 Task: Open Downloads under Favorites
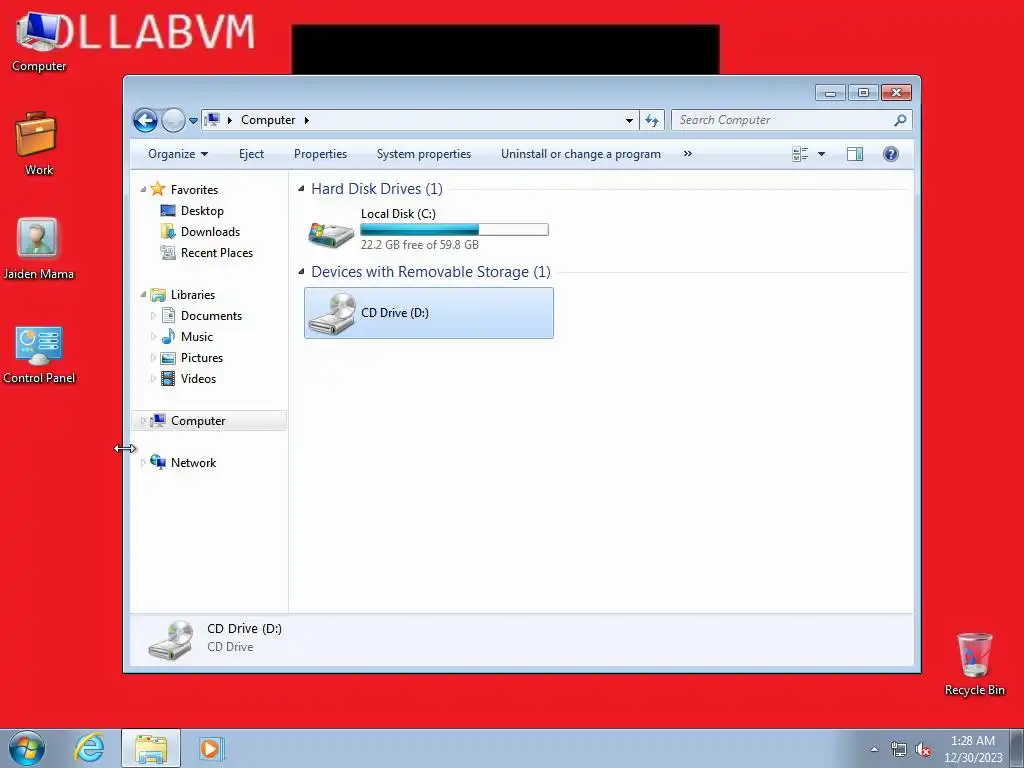pos(210,232)
